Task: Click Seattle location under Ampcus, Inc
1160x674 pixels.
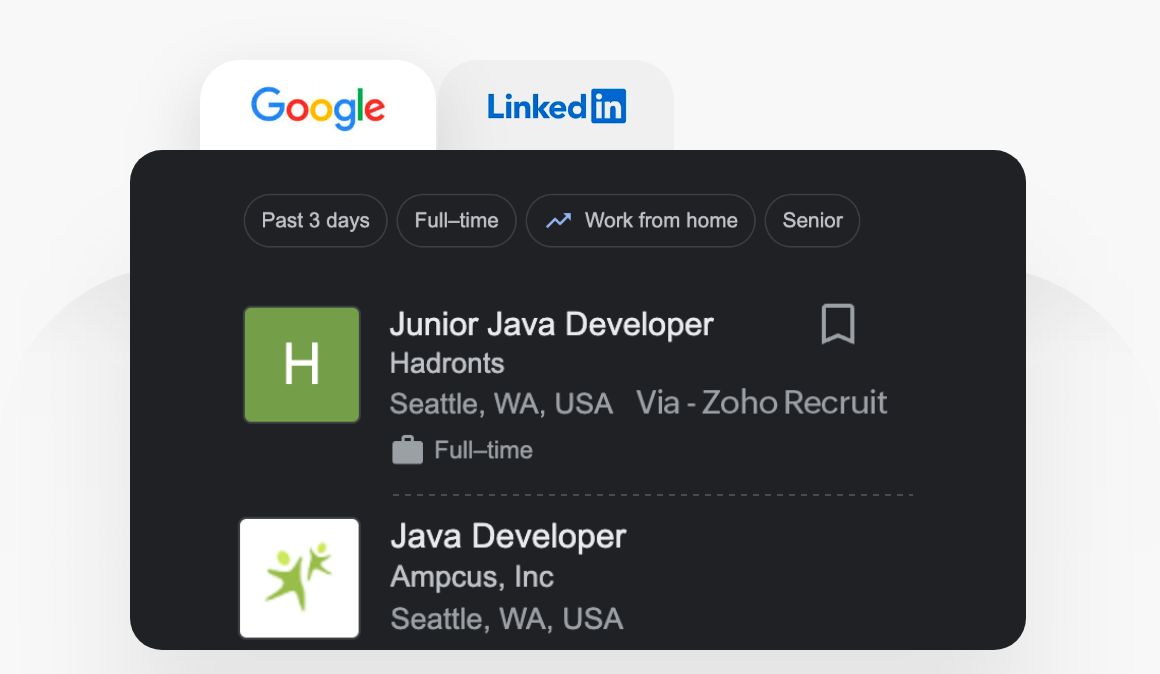Action: tap(506, 618)
